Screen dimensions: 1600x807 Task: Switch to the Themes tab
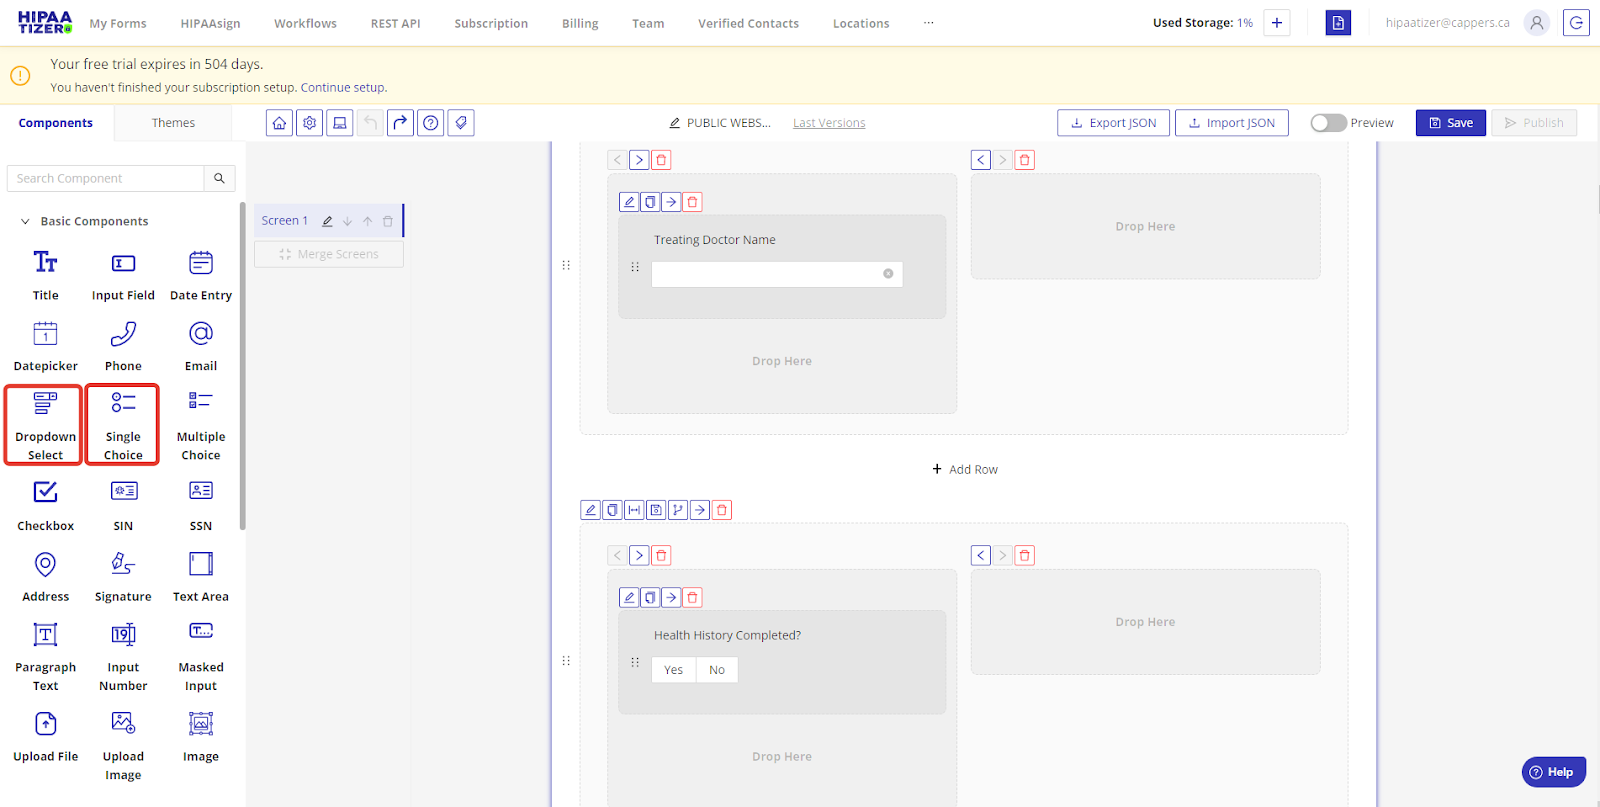(x=173, y=123)
